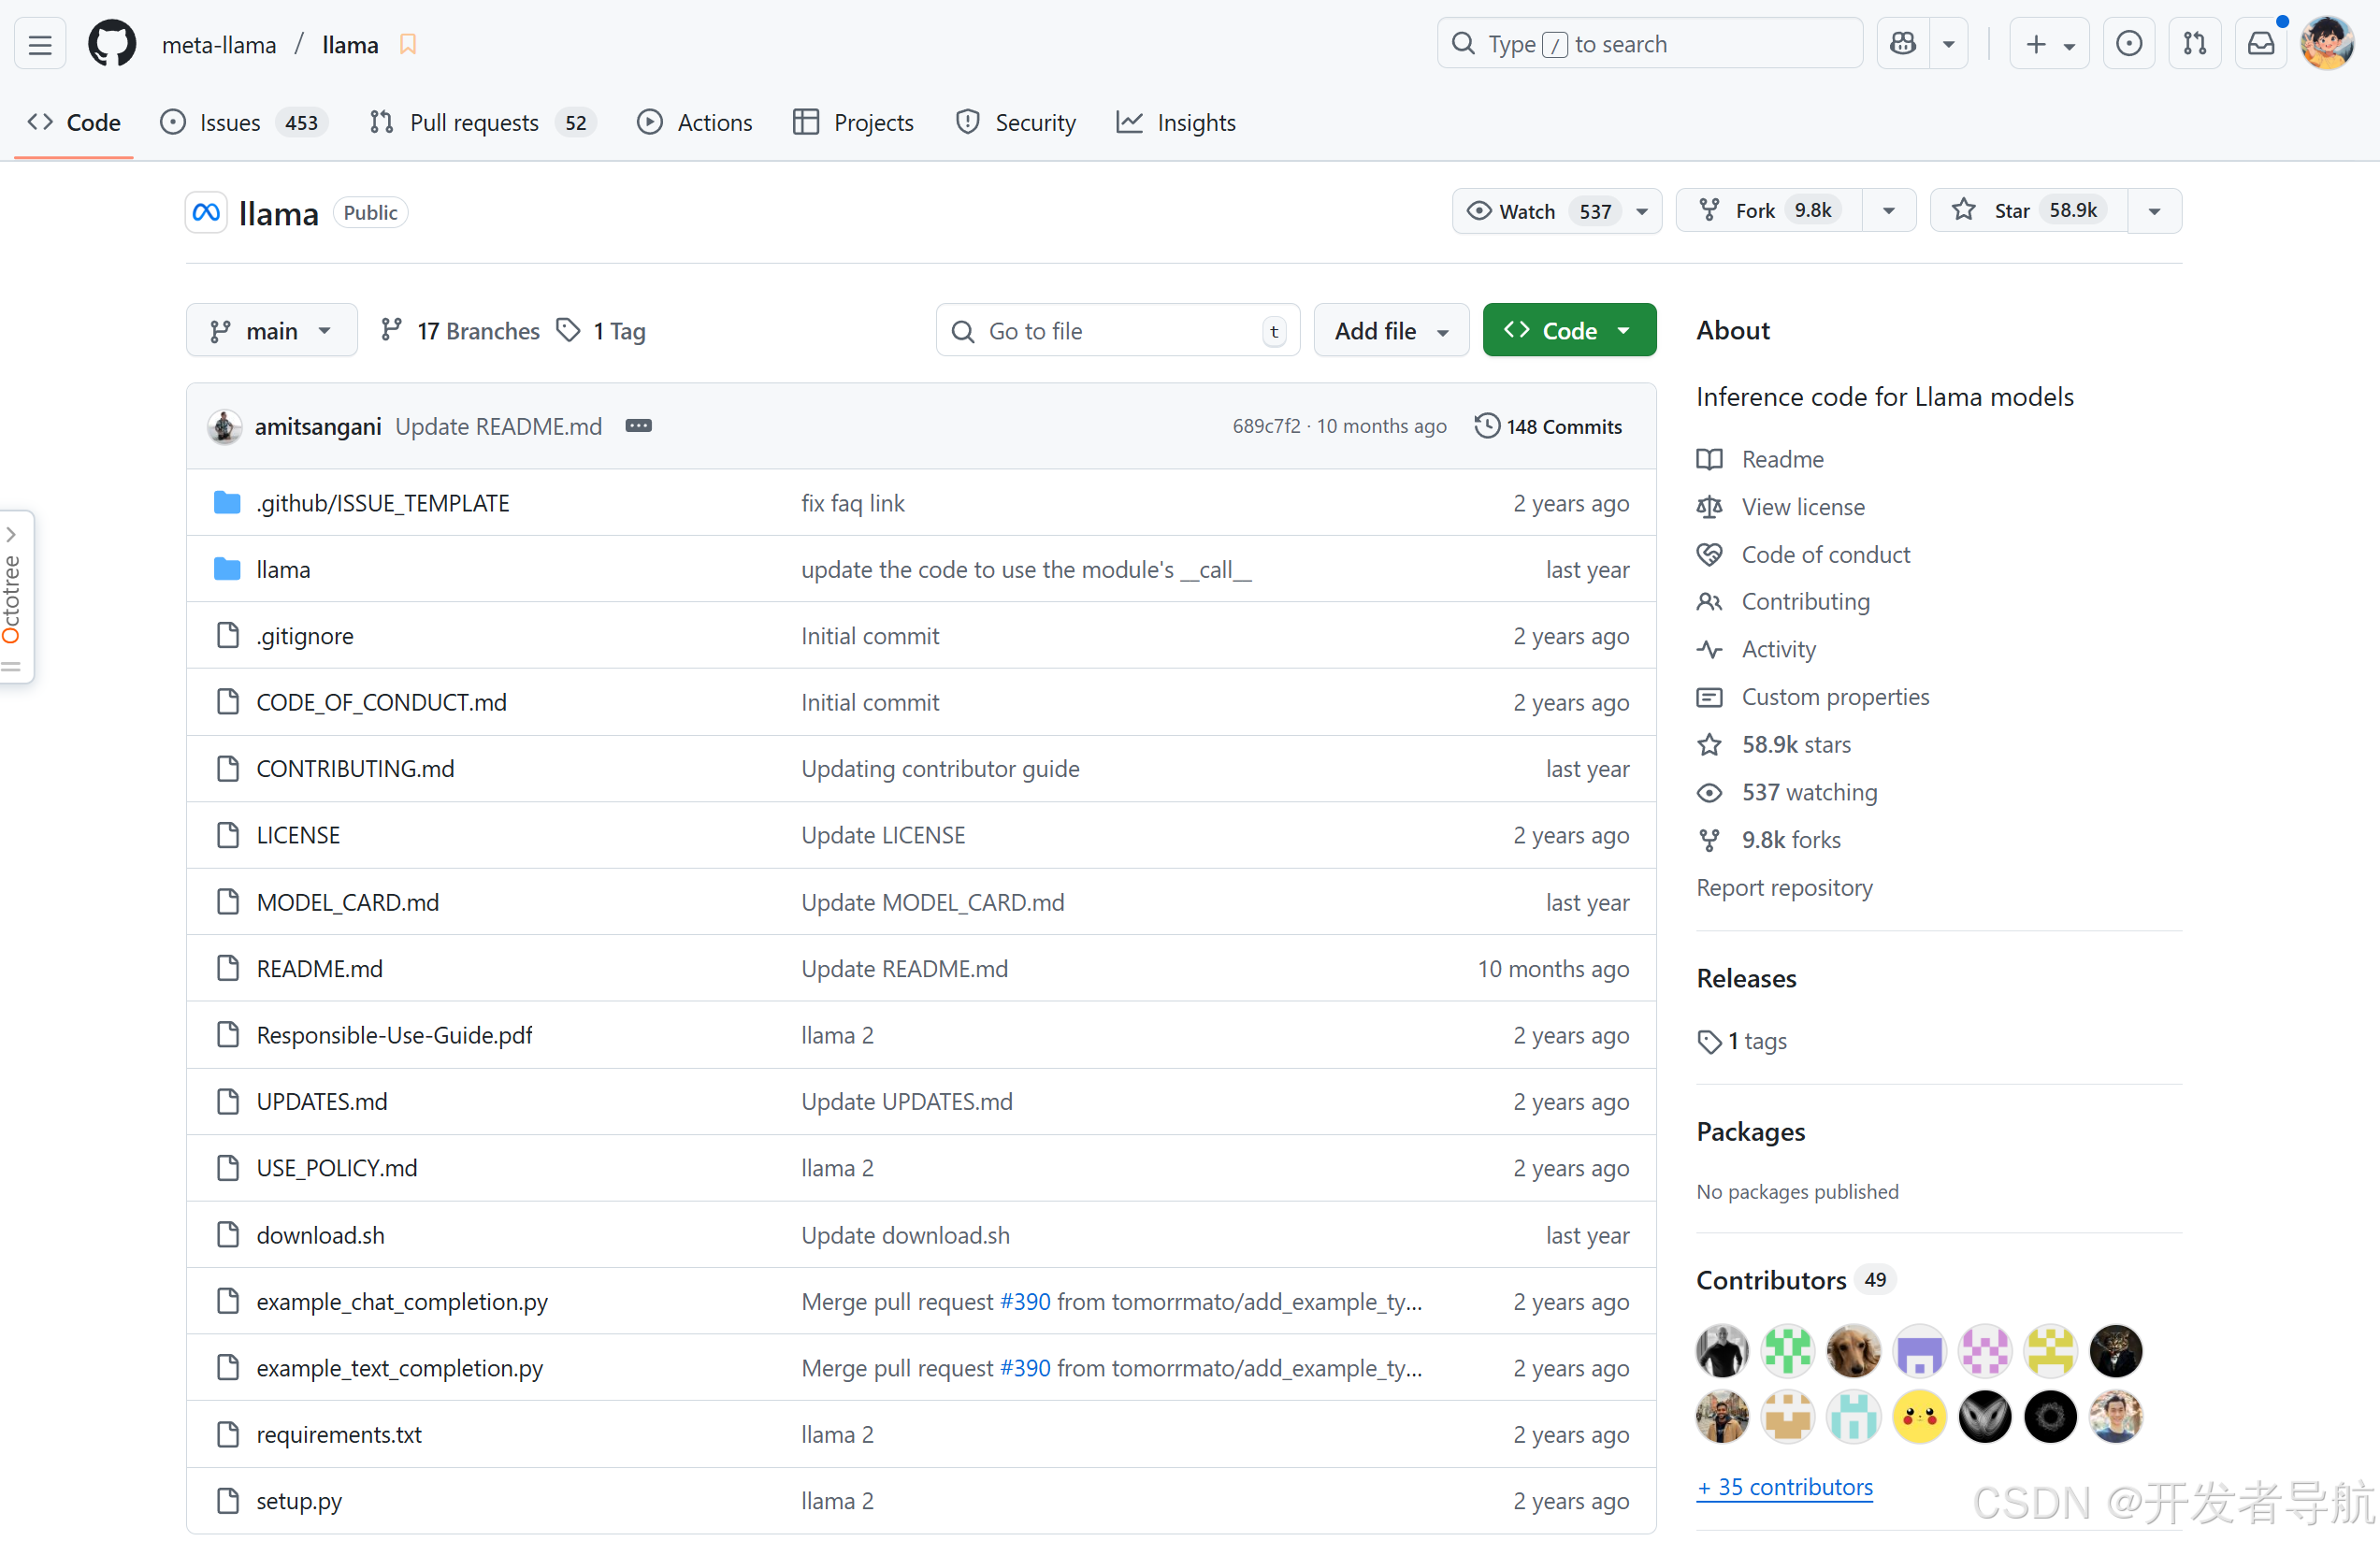The height and width of the screenshot is (1541, 2380).
Task: Open the notifications inbox icon
Action: pyautogui.click(x=2260, y=44)
